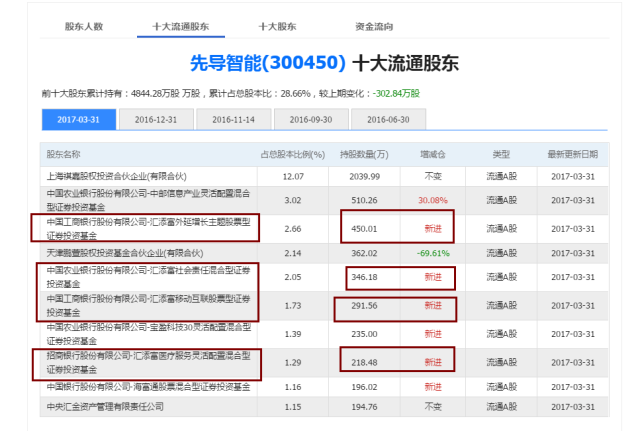Click the 股东名称 column header

(x=63, y=154)
